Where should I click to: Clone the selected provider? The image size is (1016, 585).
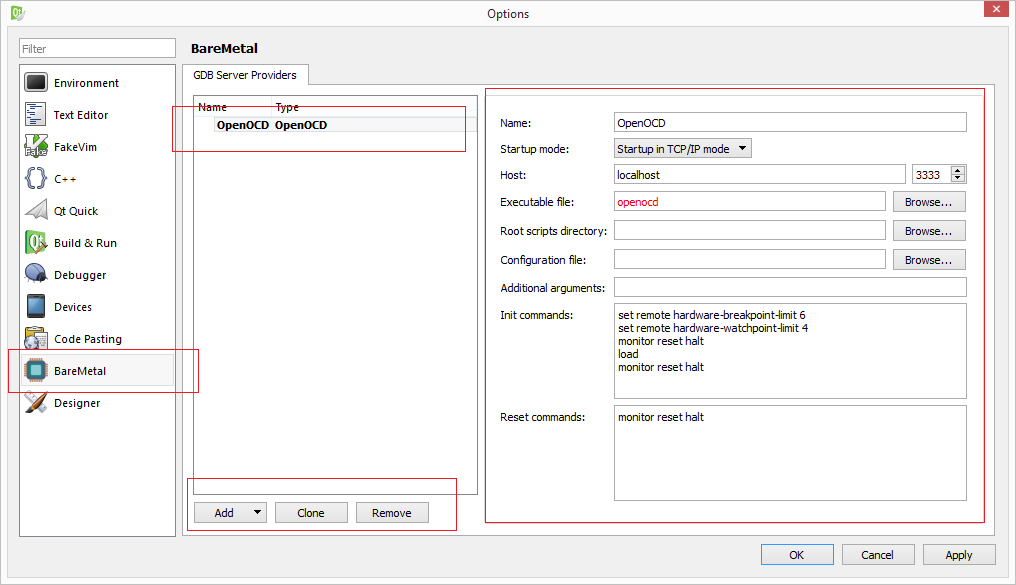[311, 512]
